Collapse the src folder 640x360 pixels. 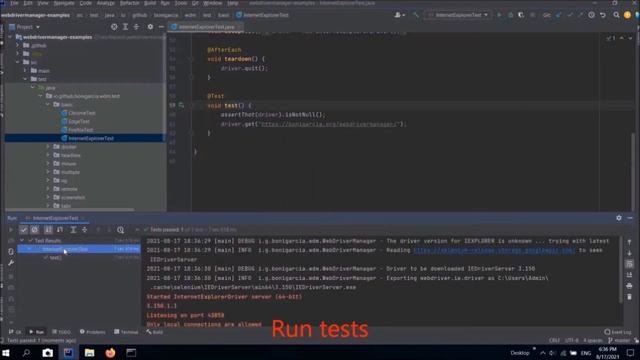click(18, 62)
